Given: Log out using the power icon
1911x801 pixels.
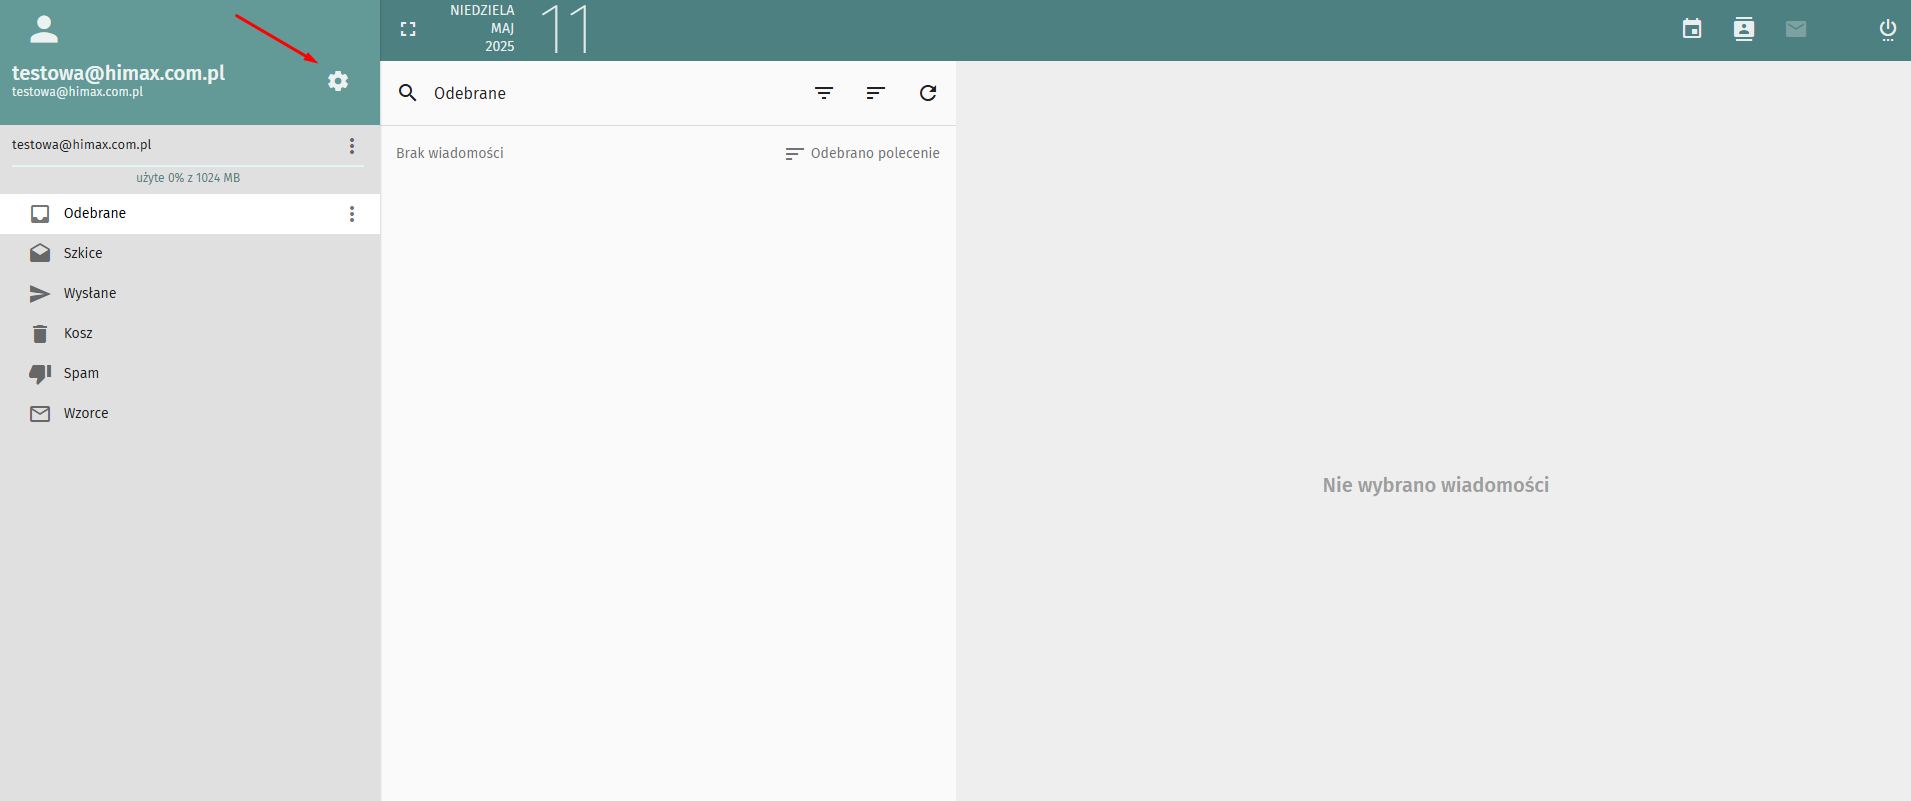Looking at the screenshot, I should 1887,29.
